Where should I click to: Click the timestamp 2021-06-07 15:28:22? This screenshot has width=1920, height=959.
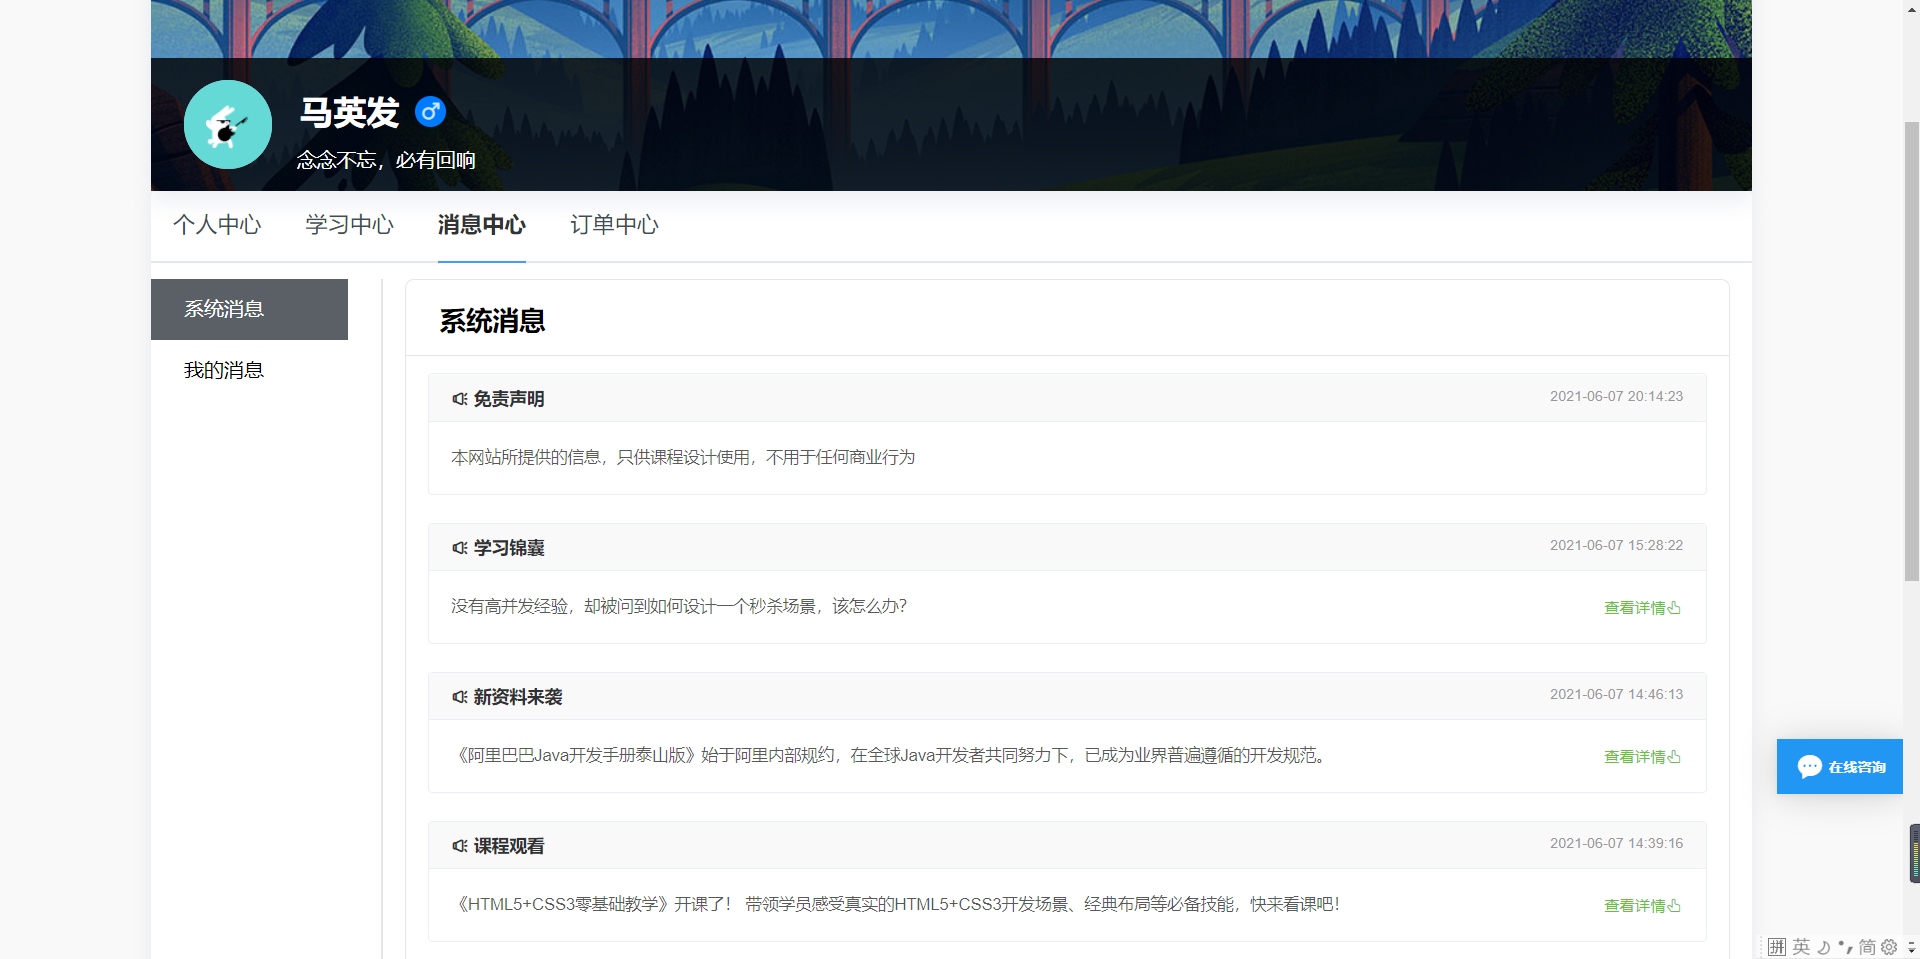click(x=1616, y=546)
